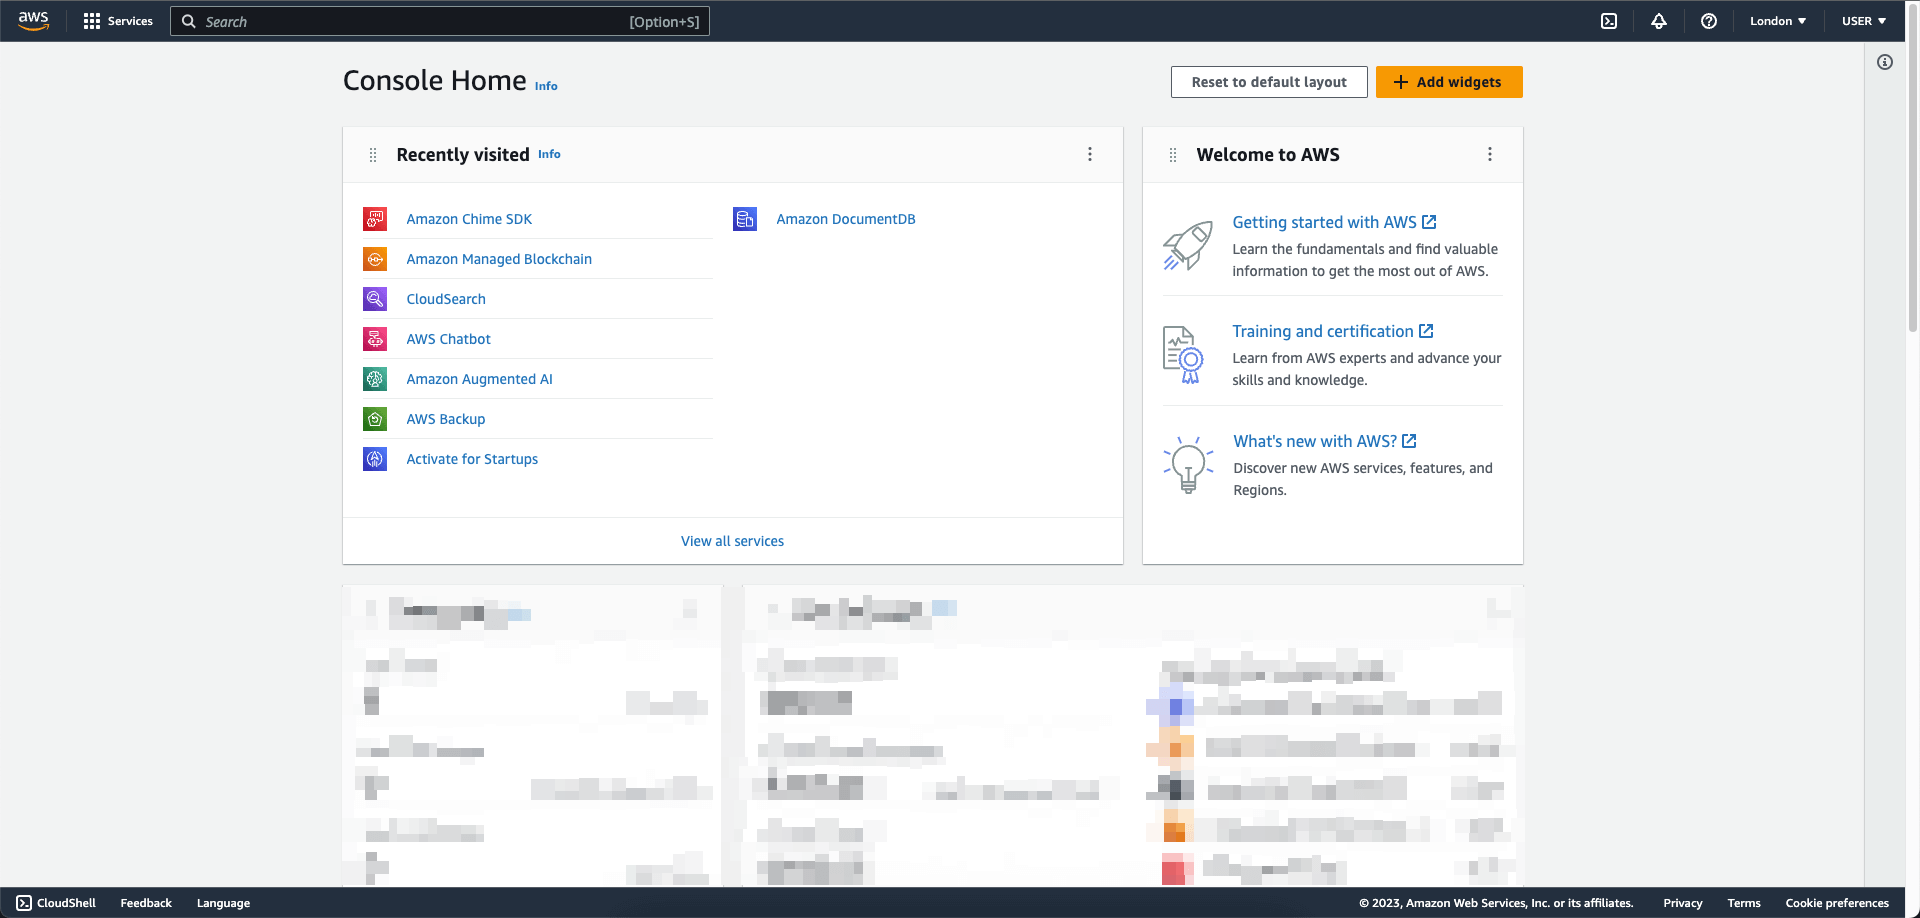The width and height of the screenshot is (1920, 918).
Task: Open the Services grid menu
Action: pyautogui.click(x=118, y=21)
